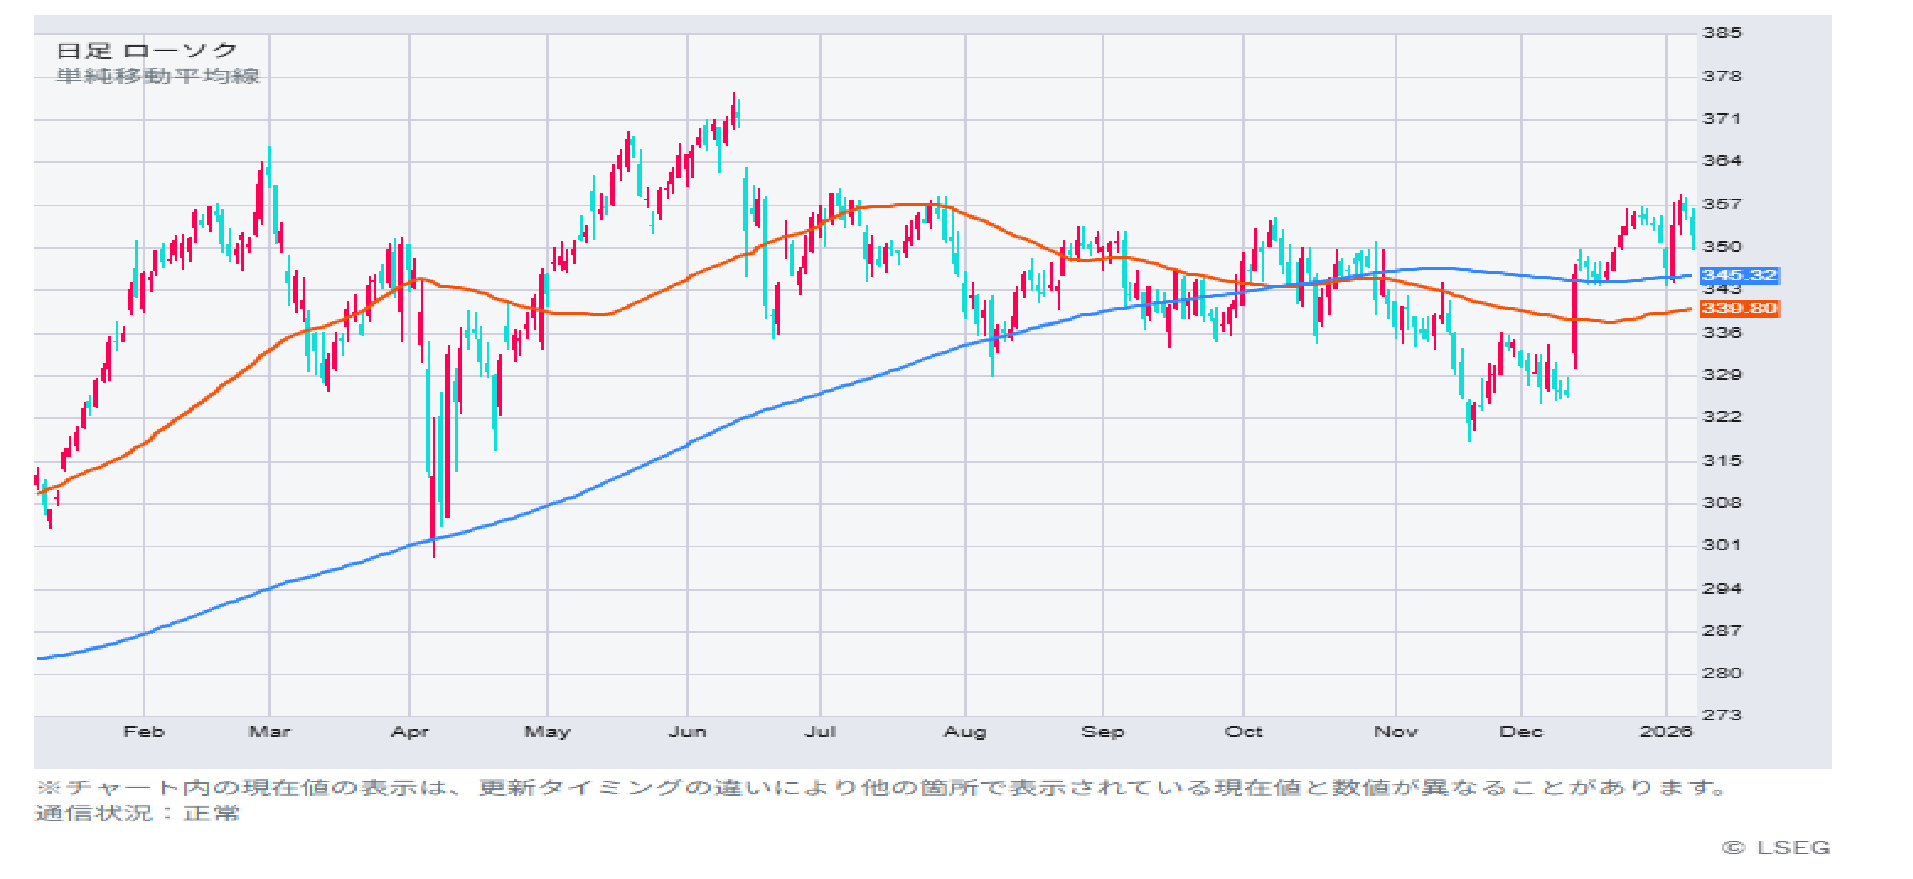1913x879 pixels.
Task: Click the Jun month marker
Action: coord(687,732)
